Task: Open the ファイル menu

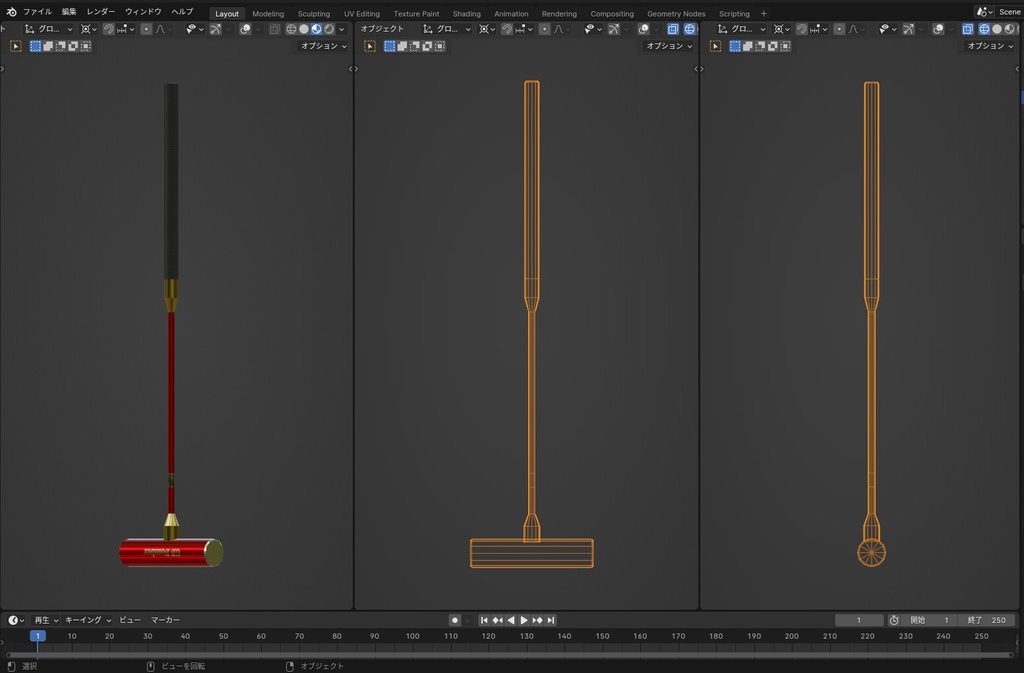Action: click(37, 12)
